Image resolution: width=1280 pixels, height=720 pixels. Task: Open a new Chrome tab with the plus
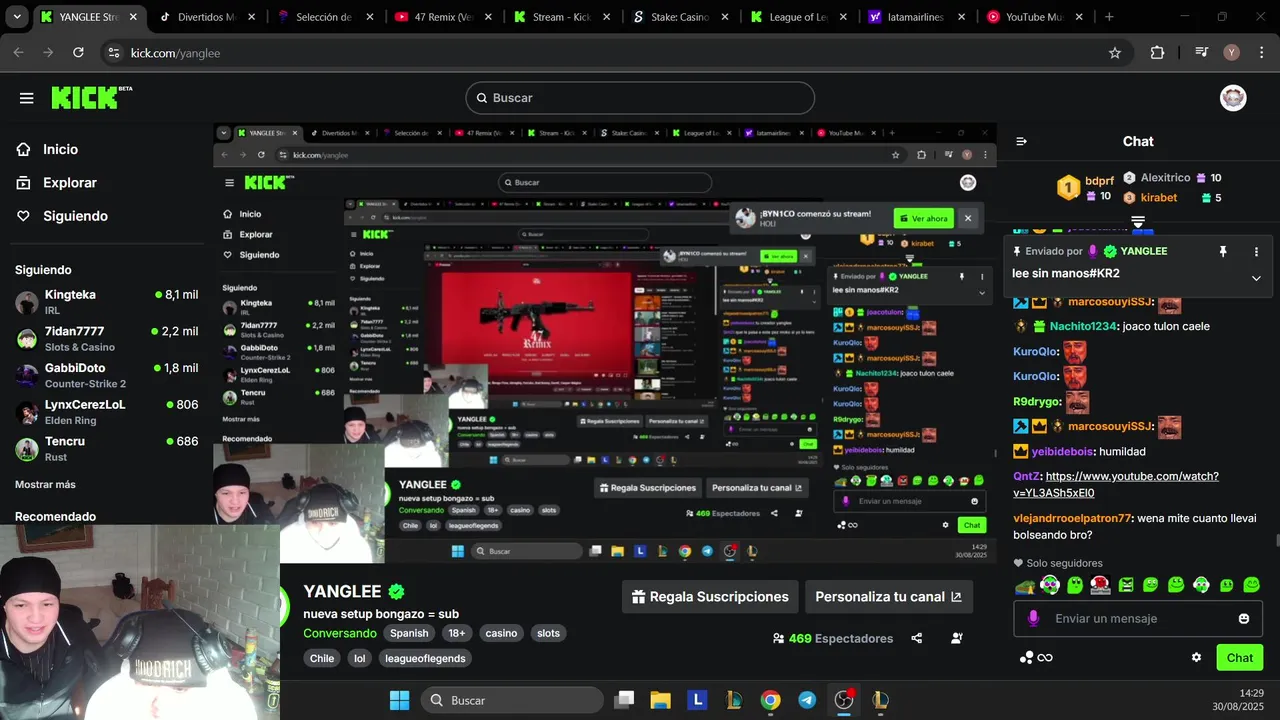[x=1109, y=17]
